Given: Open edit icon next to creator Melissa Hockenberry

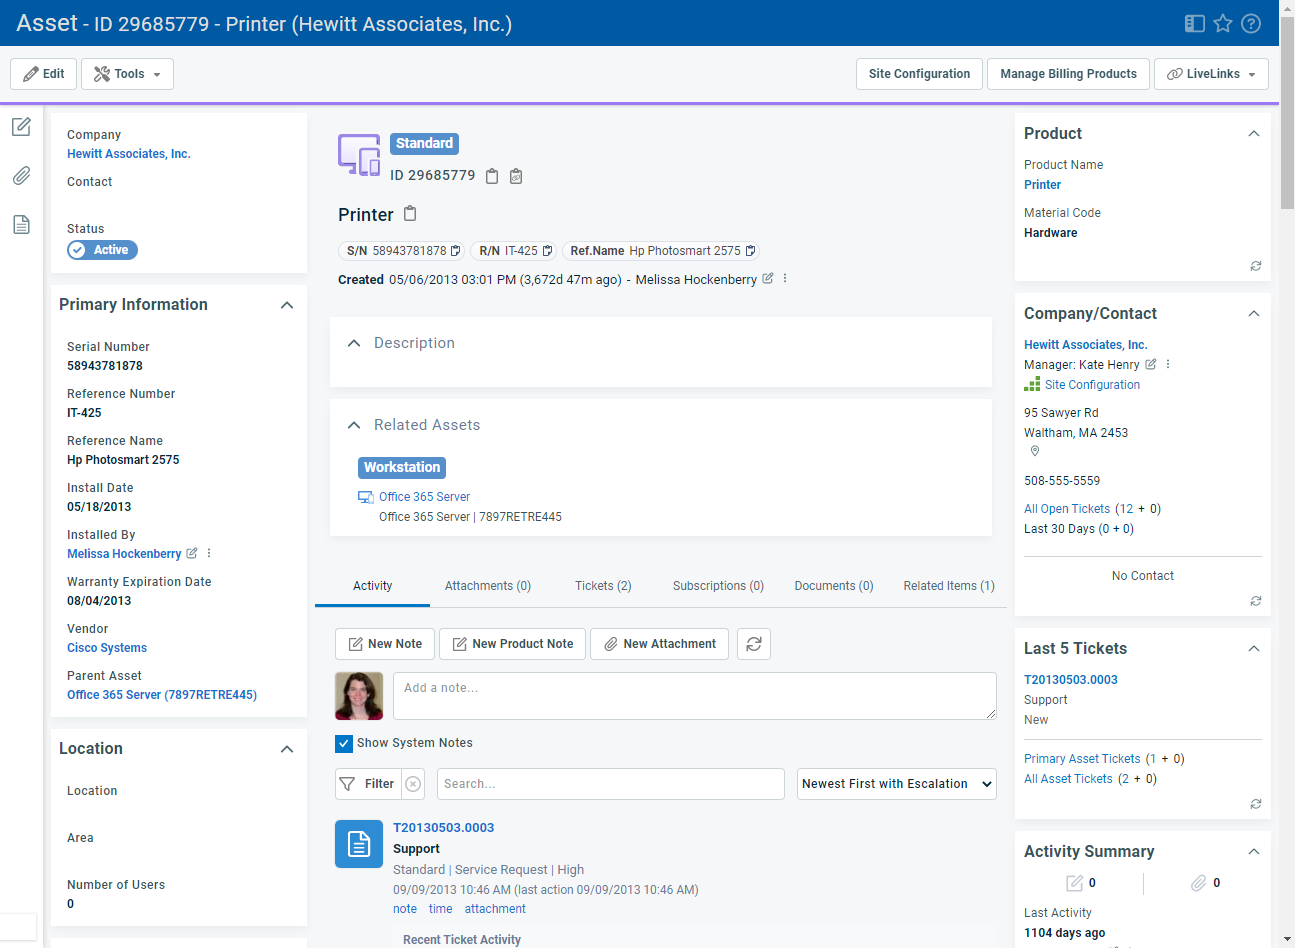Looking at the screenshot, I should (x=768, y=279).
